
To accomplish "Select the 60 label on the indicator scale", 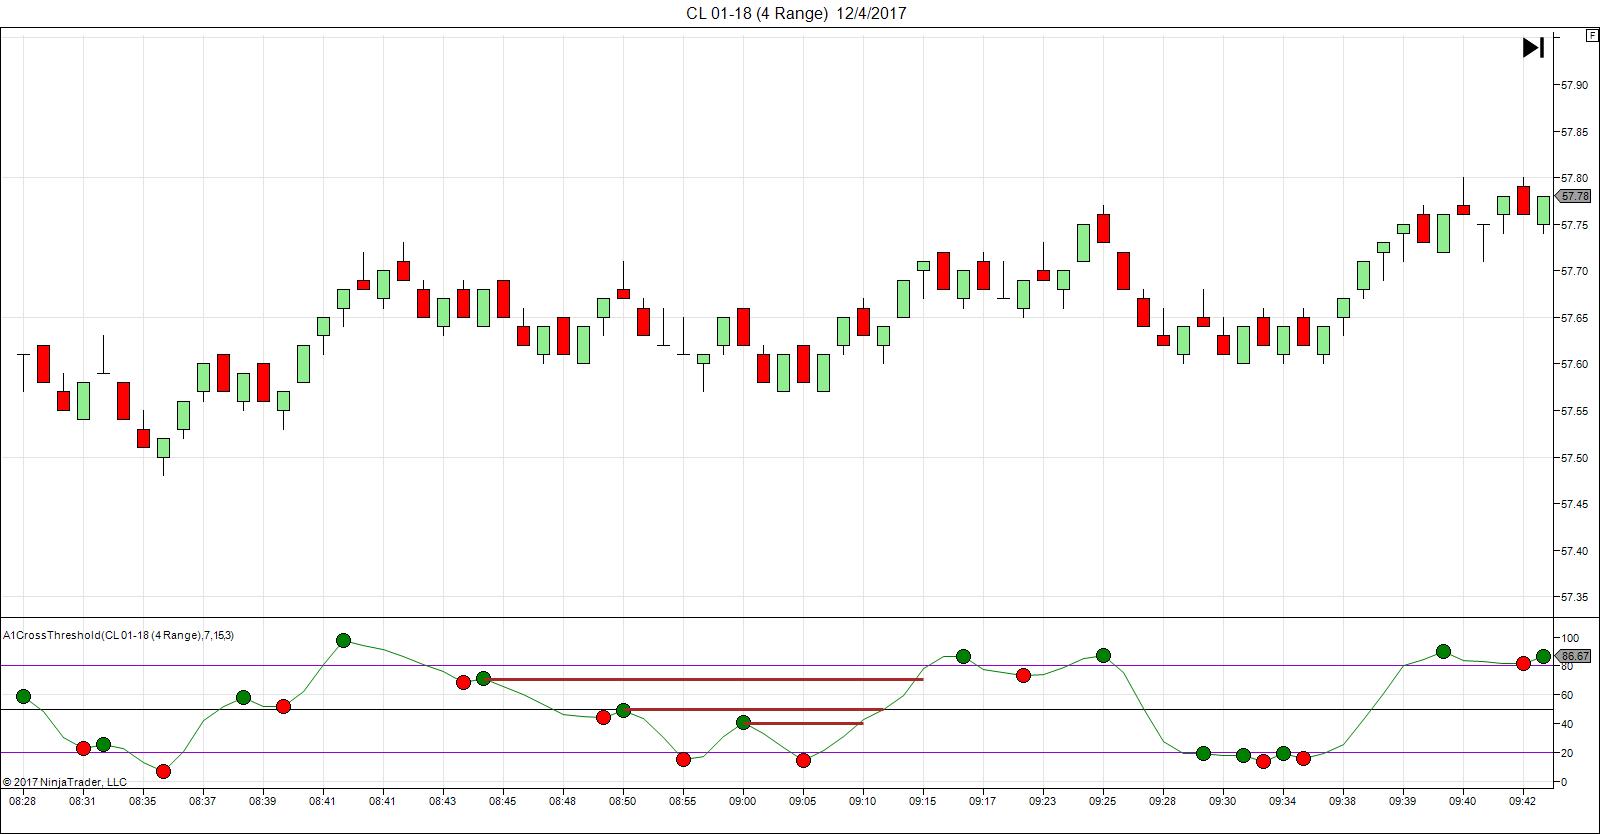I will [x=1567, y=695].
